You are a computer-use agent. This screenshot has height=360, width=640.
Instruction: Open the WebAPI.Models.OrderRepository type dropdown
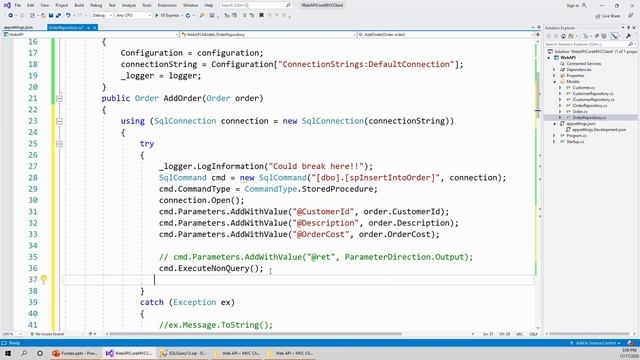(268, 35)
